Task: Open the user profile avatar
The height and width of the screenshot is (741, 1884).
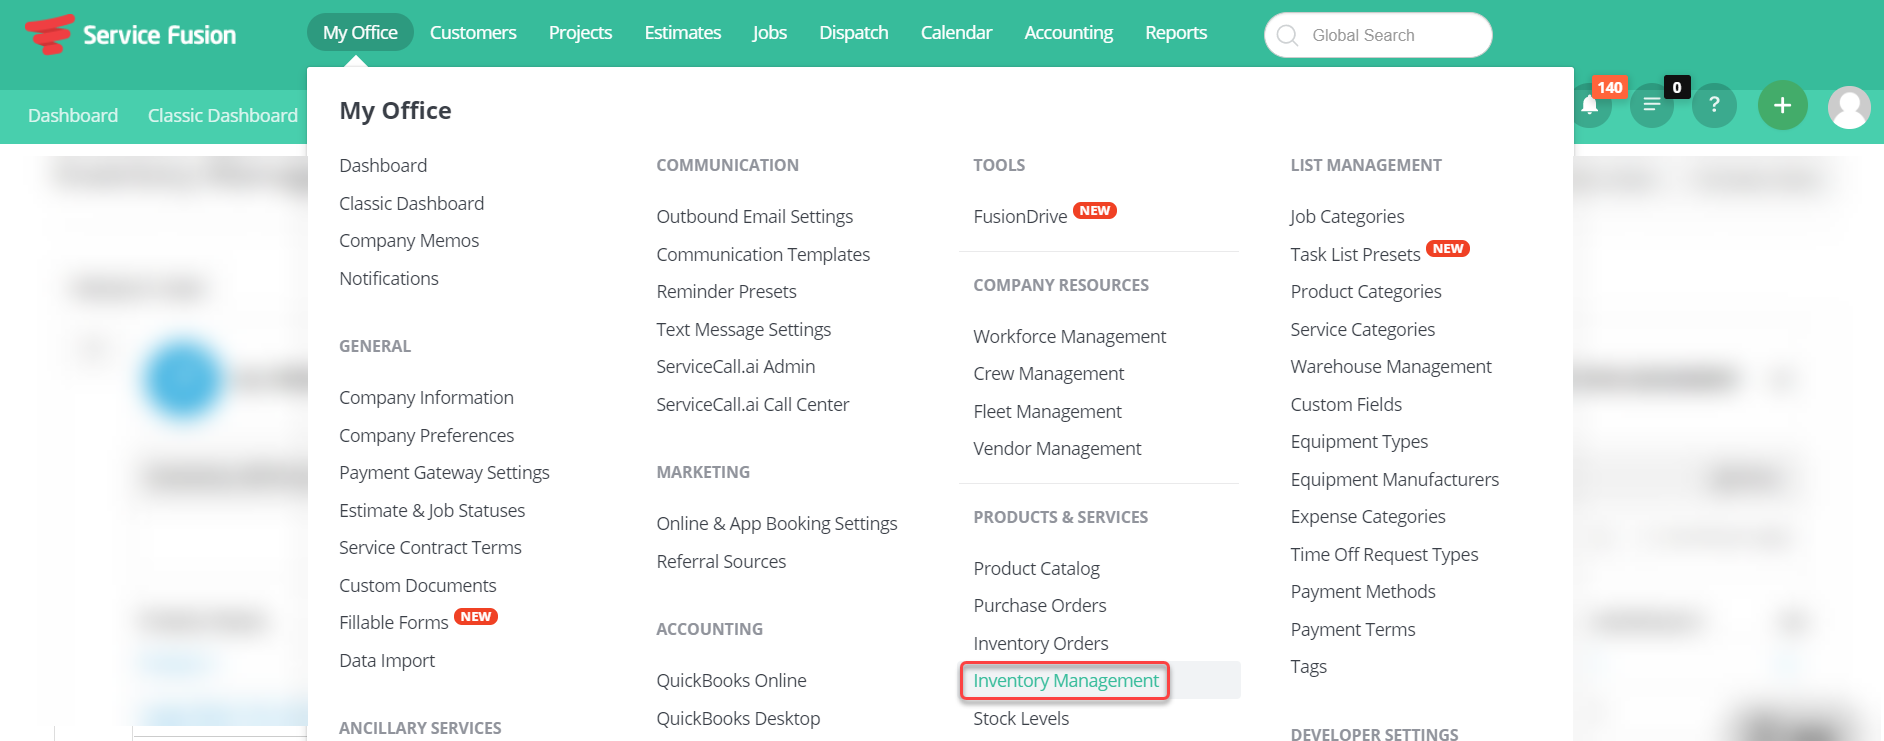Action: click(x=1849, y=107)
